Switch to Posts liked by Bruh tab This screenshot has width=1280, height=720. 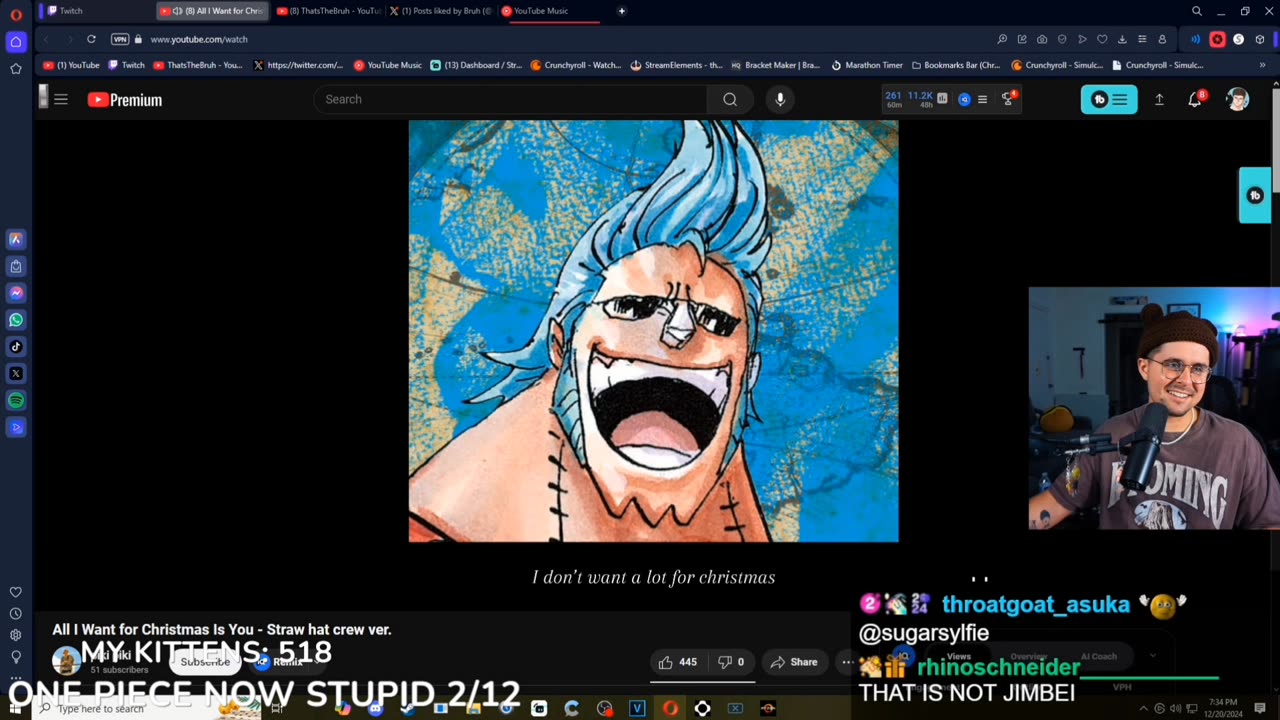pyautogui.click(x=440, y=11)
